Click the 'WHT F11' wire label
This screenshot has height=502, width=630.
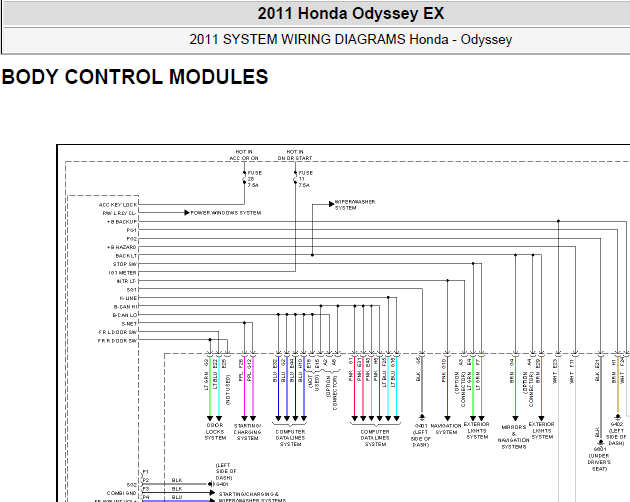tap(571, 371)
